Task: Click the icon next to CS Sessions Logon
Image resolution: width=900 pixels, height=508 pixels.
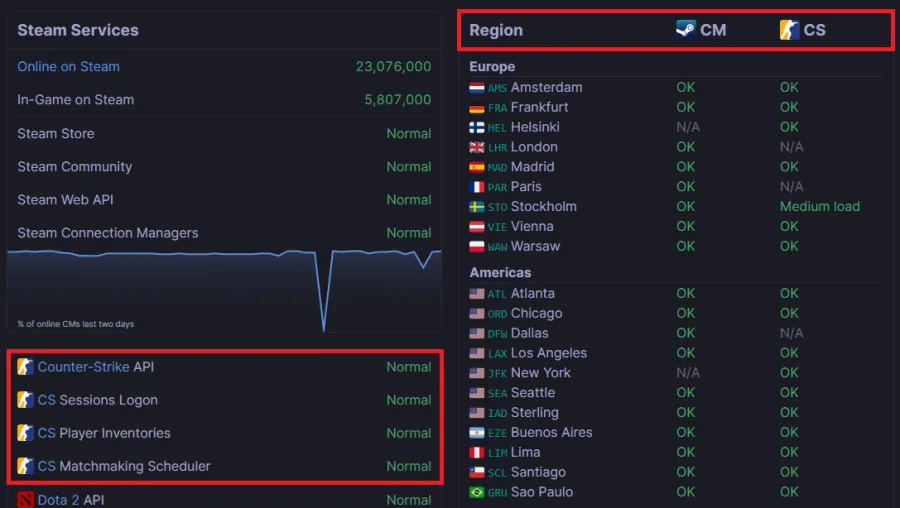Action: [25, 400]
